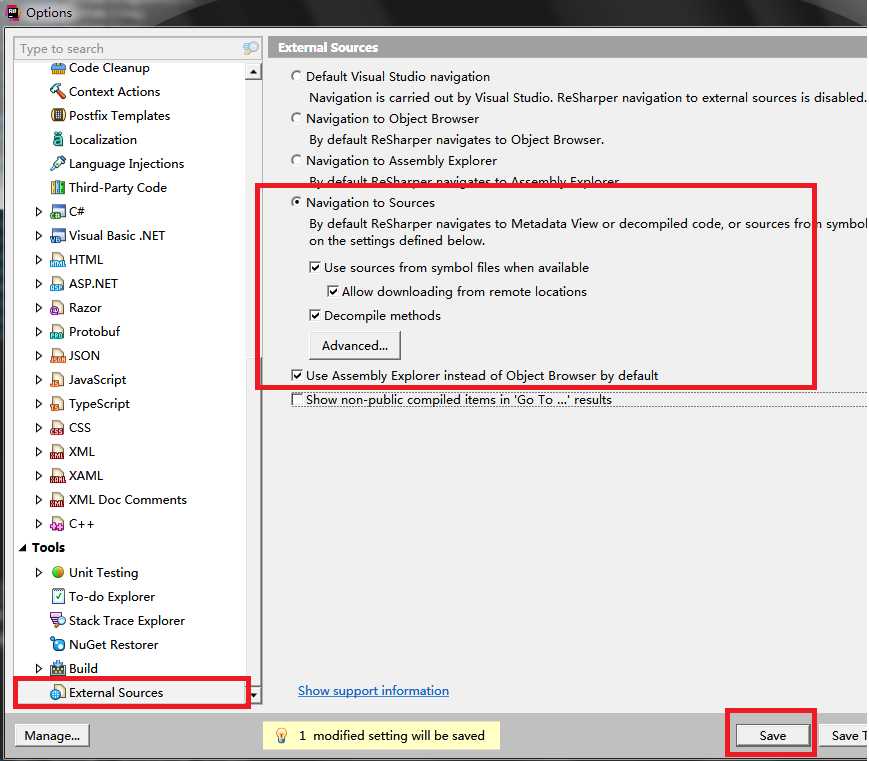Click the Protobuf icon

coord(58,331)
